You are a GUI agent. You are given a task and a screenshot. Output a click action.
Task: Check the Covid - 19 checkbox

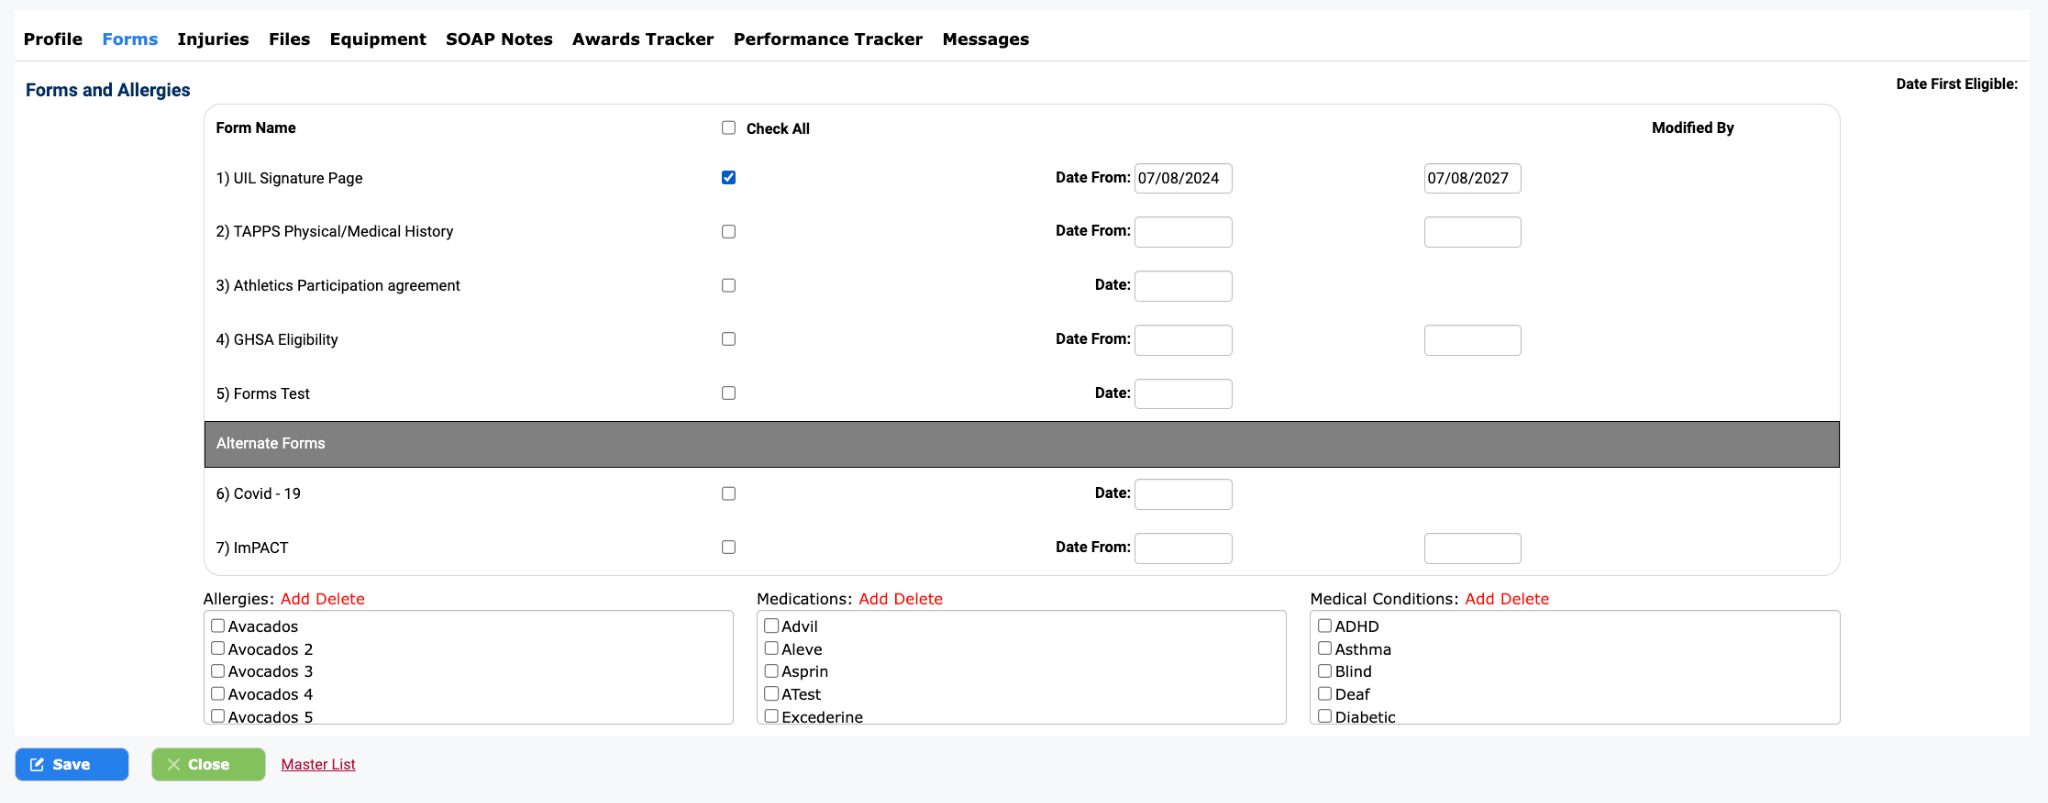[x=728, y=494]
